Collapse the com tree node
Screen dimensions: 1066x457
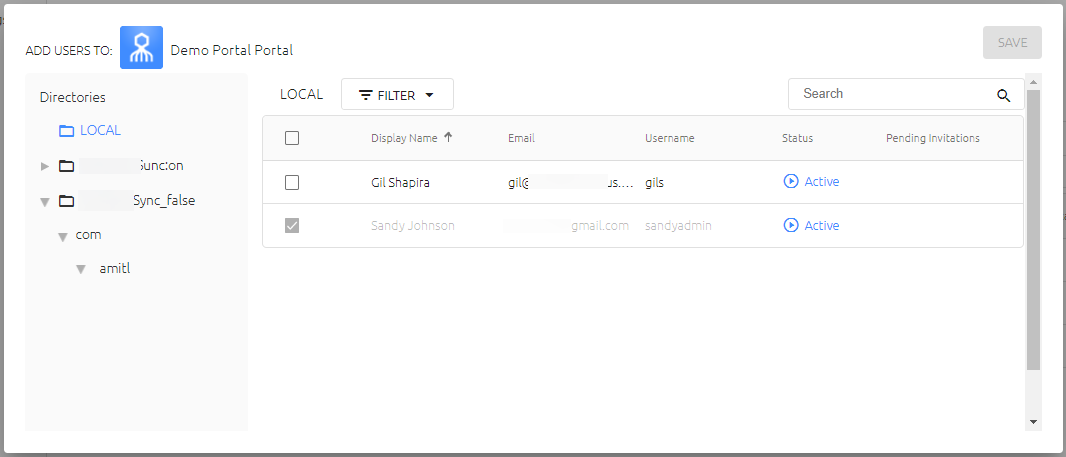tap(63, 237)
